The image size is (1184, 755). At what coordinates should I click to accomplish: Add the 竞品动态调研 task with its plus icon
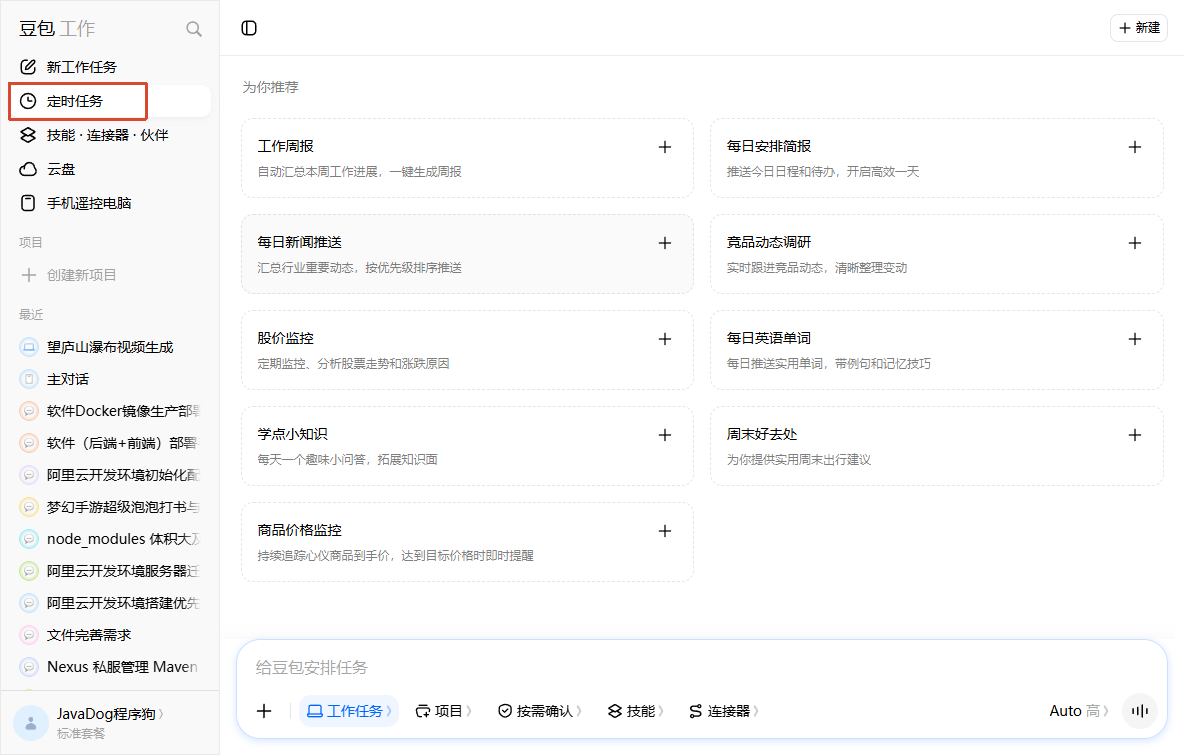coord(1134,243)
